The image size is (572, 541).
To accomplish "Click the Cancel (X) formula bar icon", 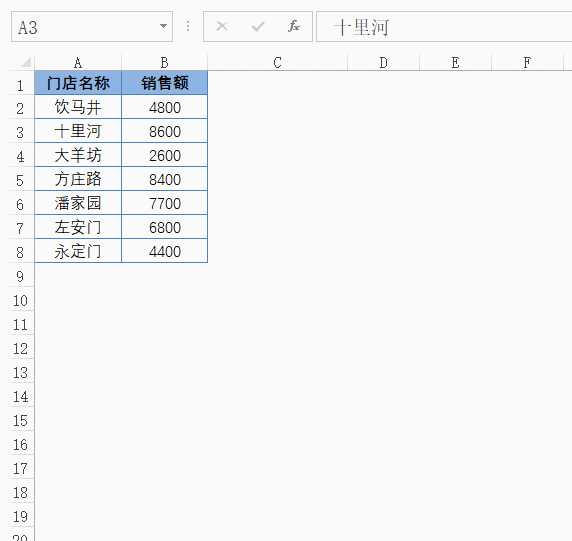I will point(222,26).
